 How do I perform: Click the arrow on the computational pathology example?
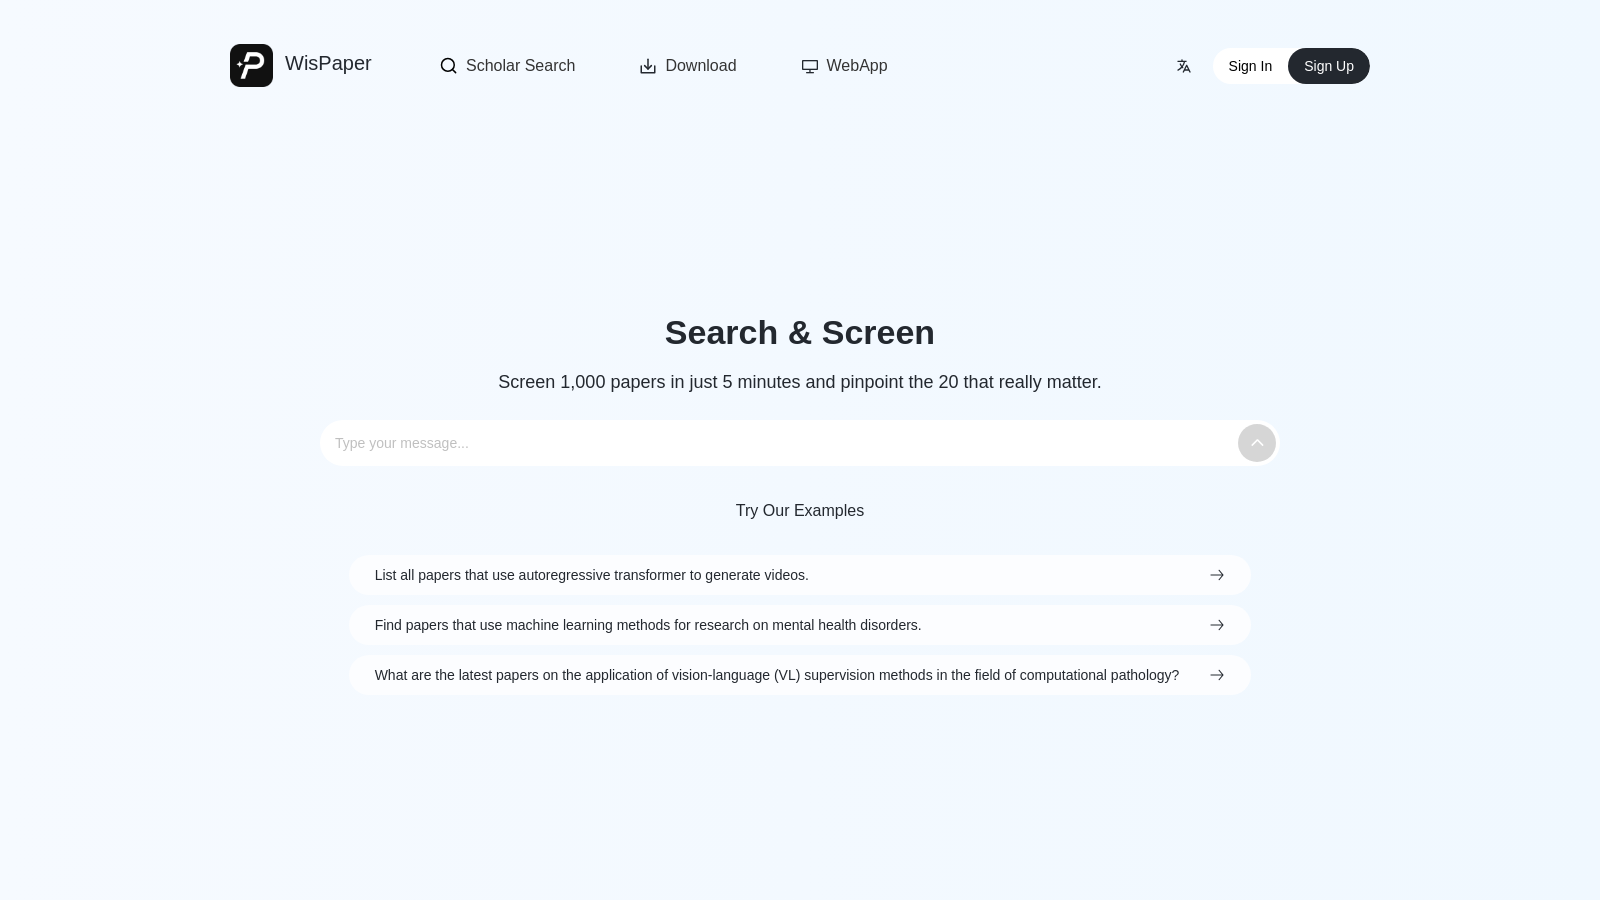point(1216,675)
